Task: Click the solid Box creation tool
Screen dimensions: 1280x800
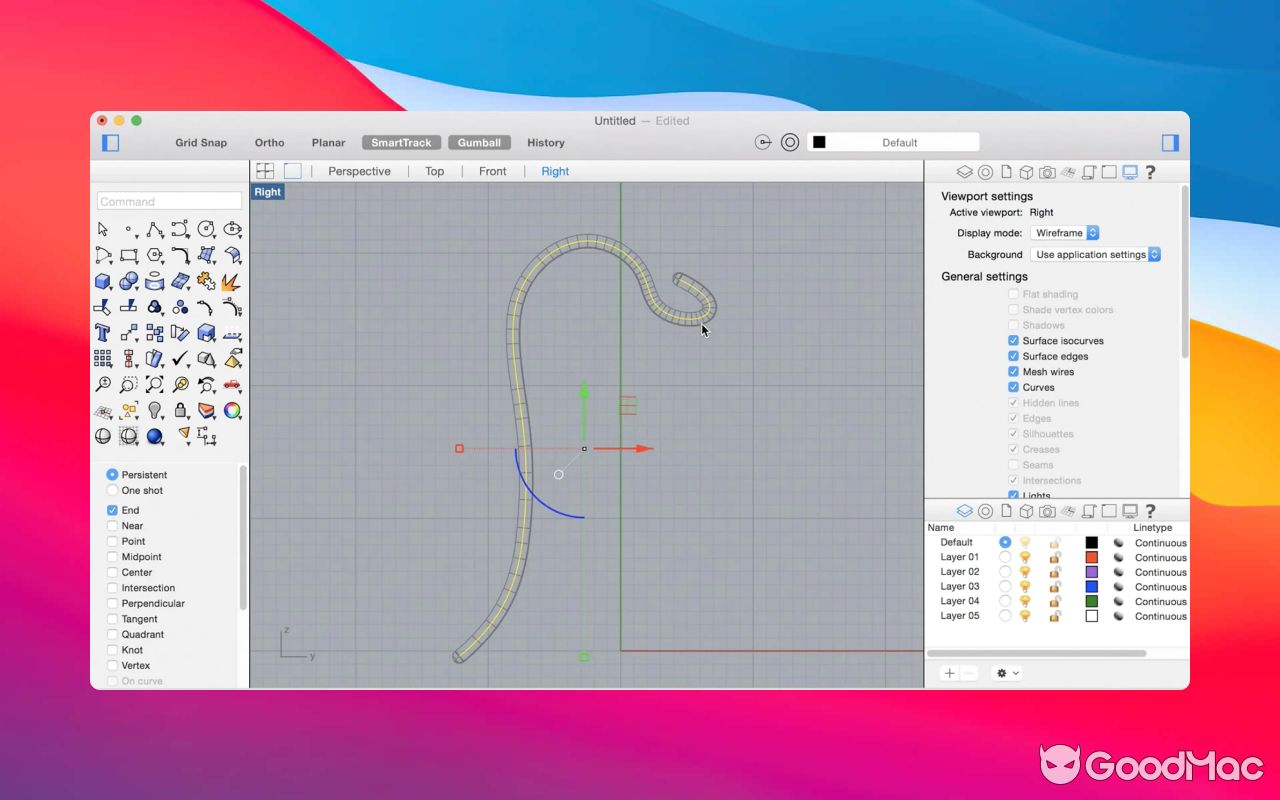Action: click(102, 281)
